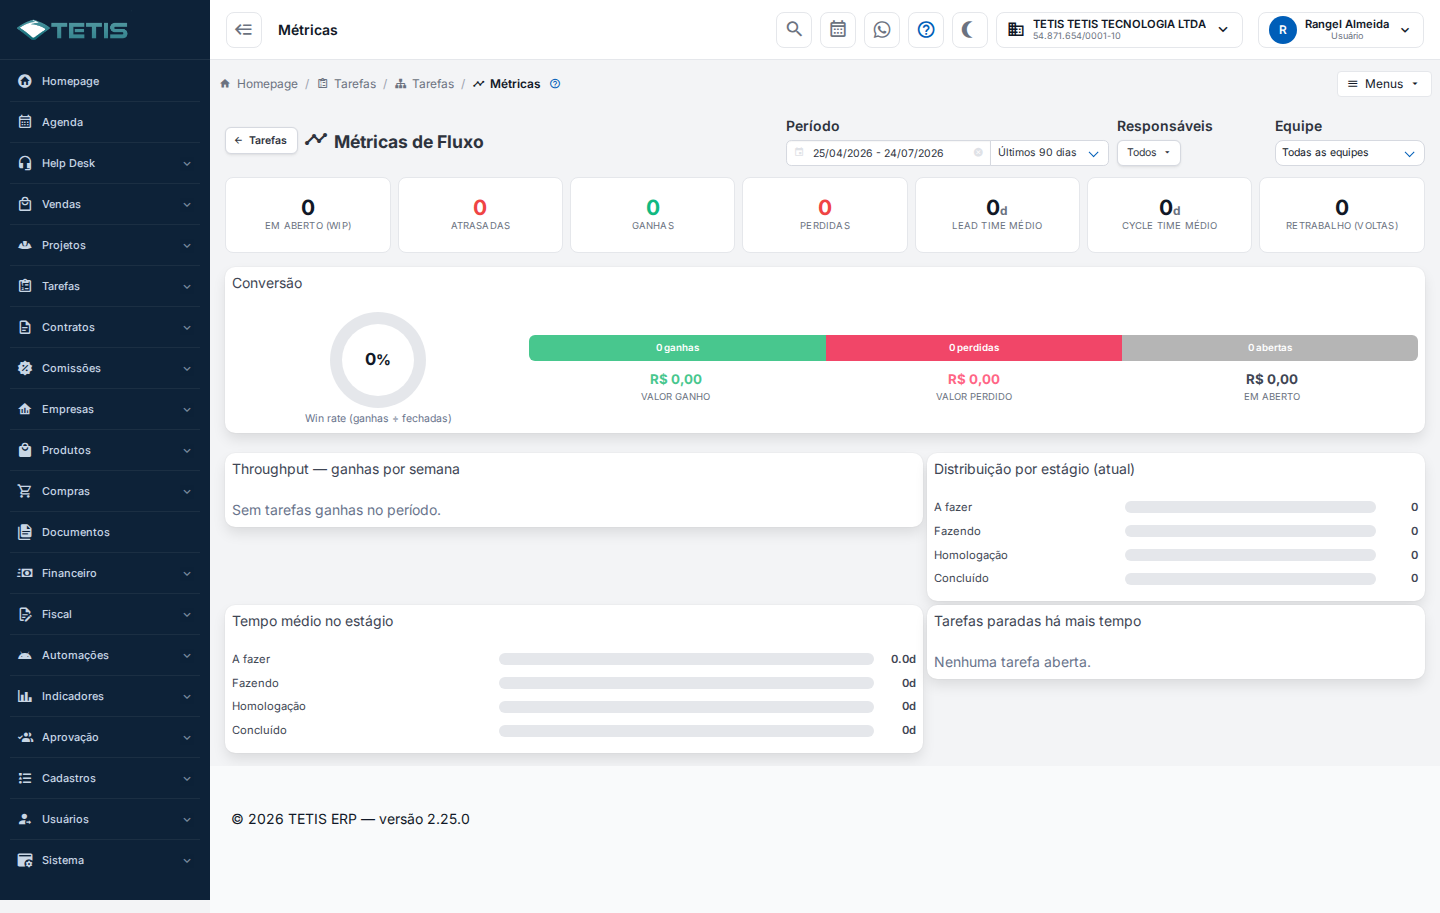The width and height of the screenshot is (1440, 913).
Task: Click the Indicadores chart icon
Action: [25, 696]
